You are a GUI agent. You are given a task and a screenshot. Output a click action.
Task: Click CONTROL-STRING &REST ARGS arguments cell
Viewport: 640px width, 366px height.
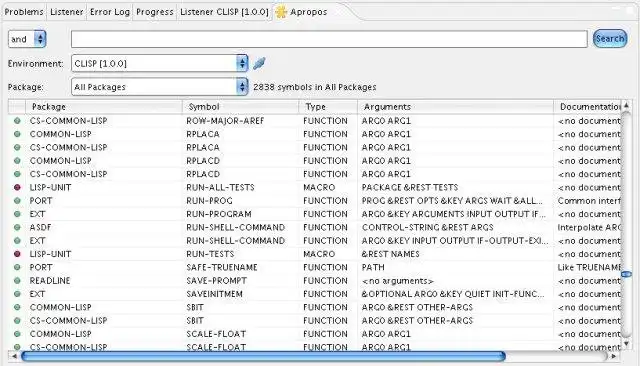[427, 227]
